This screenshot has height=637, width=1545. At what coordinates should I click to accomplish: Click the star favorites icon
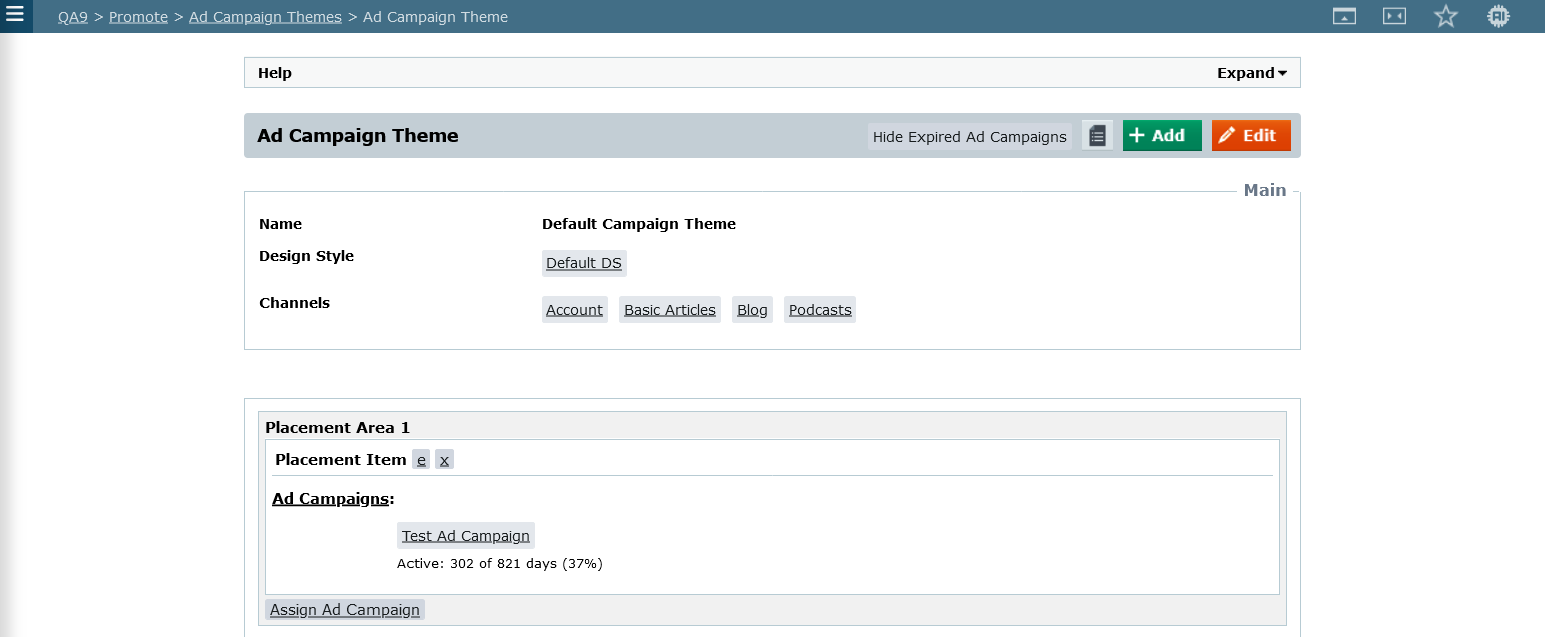tap(1445, 16)
